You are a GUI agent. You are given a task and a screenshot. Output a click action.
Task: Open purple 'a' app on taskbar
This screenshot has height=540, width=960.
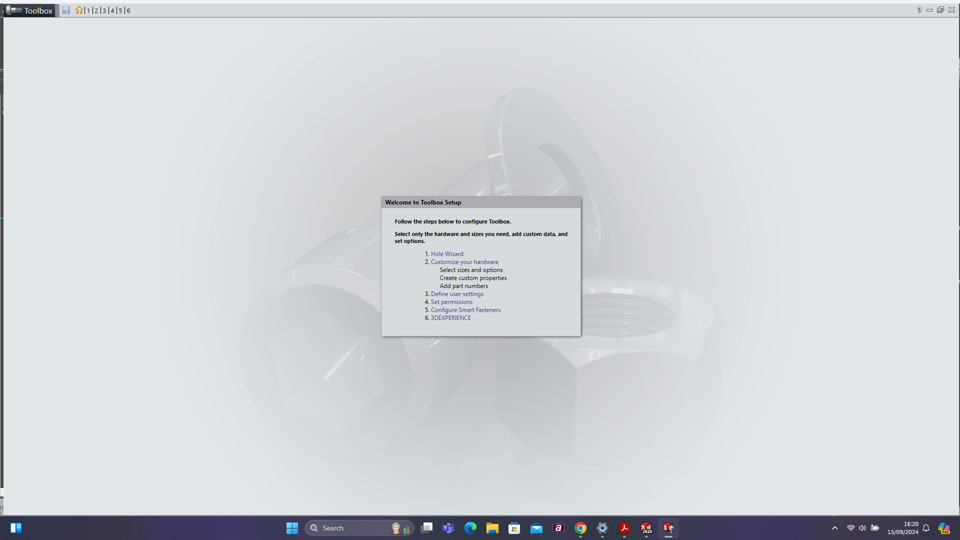tap(558, 528)
